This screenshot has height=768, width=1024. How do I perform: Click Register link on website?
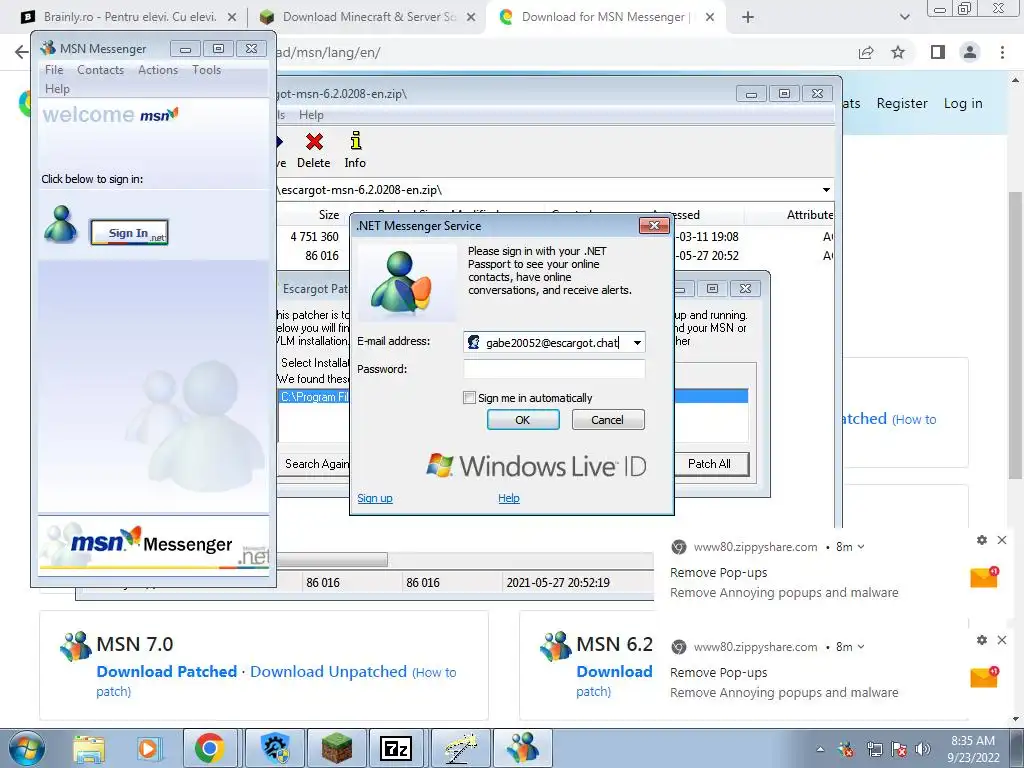tap(902, 103)
